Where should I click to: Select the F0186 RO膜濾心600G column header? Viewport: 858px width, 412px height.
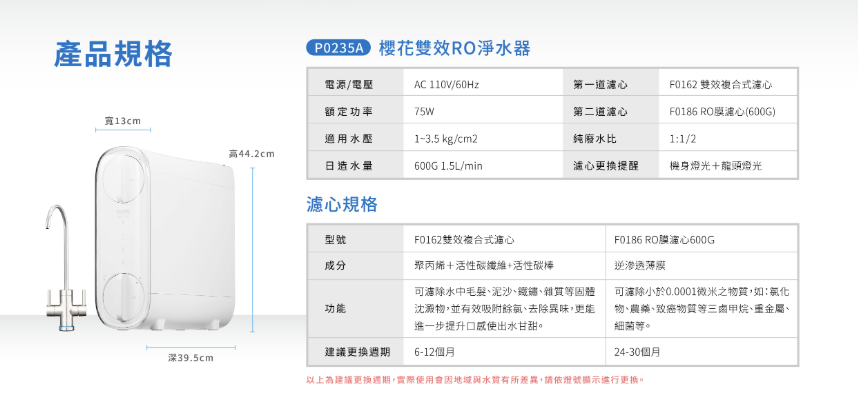pos(664,240)
